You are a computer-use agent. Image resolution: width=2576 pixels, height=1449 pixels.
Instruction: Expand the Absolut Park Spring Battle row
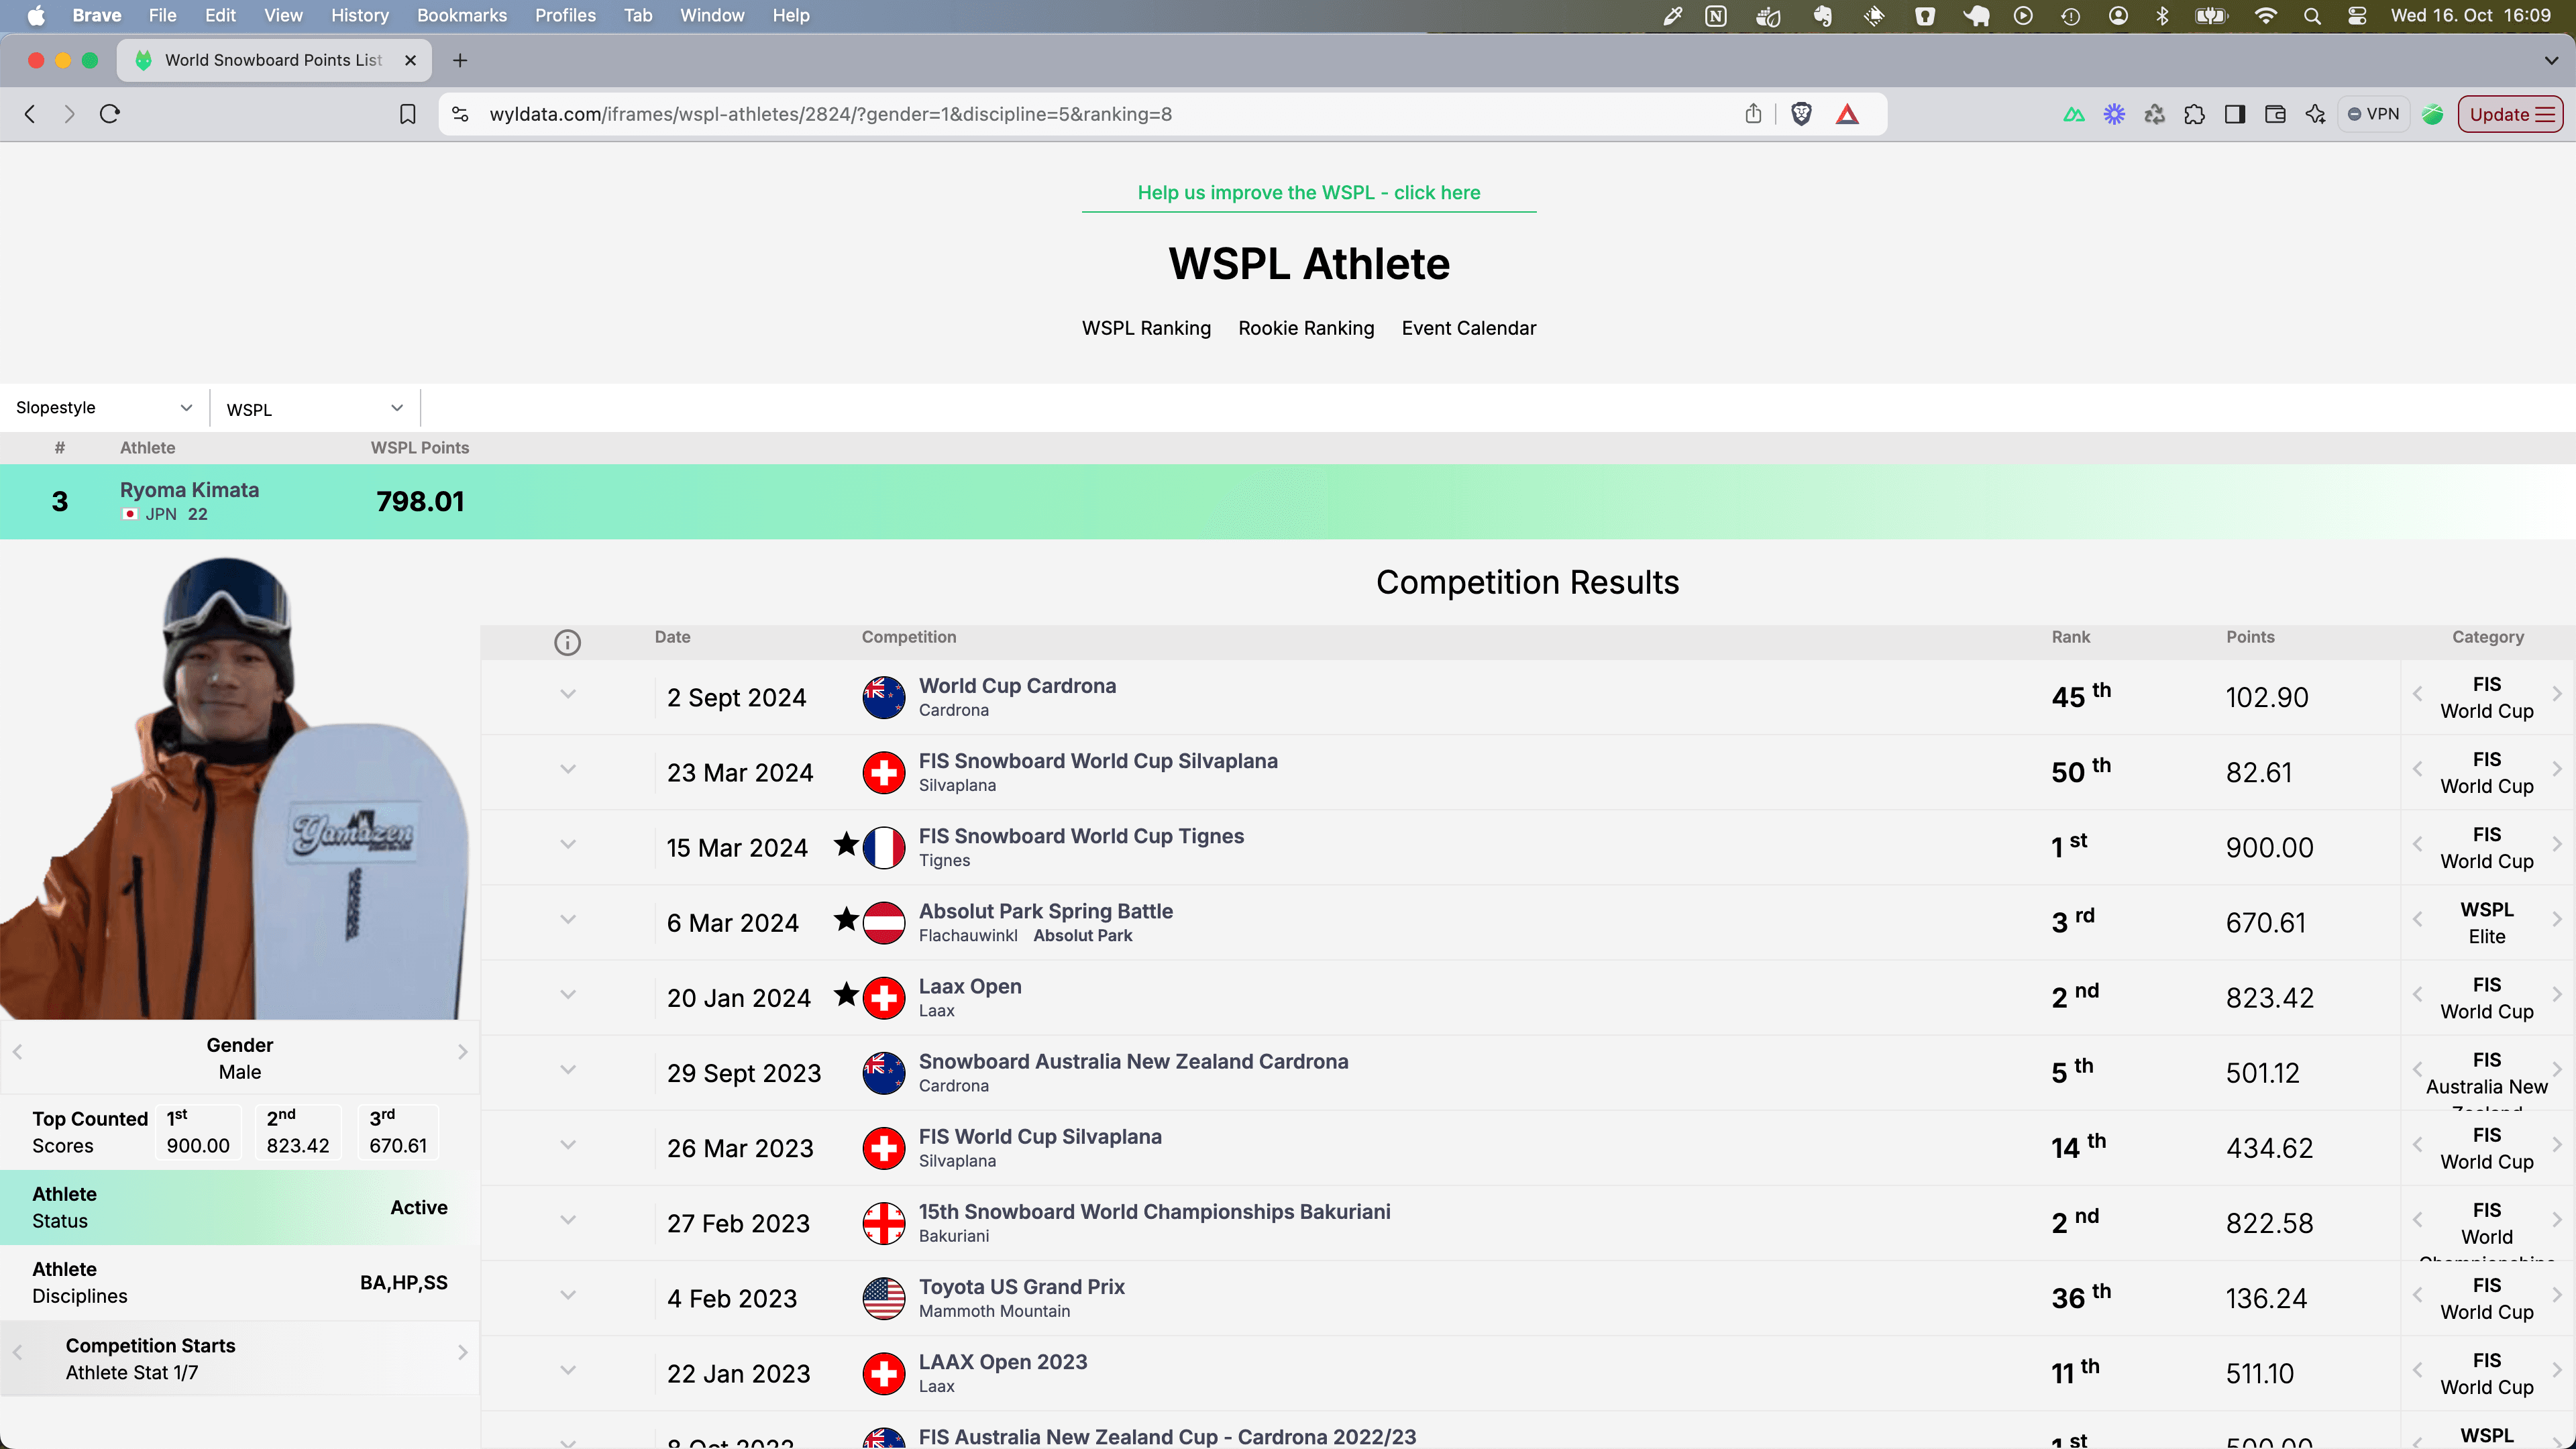[x=568, y=919]
